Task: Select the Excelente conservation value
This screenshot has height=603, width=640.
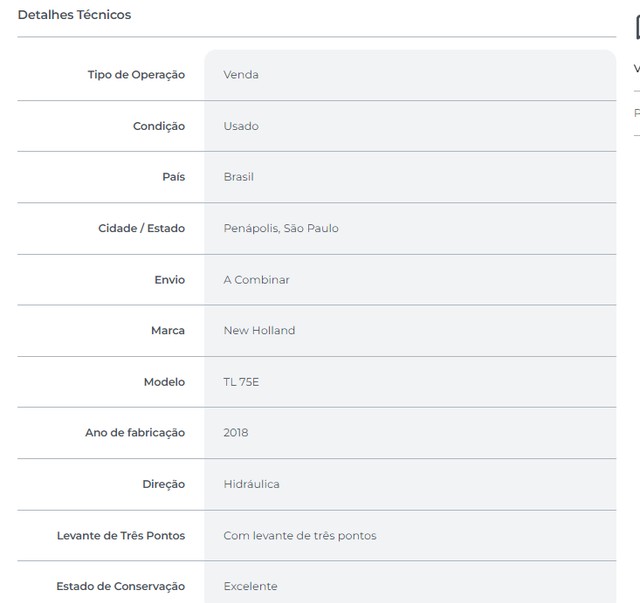Action: (250, 586)
